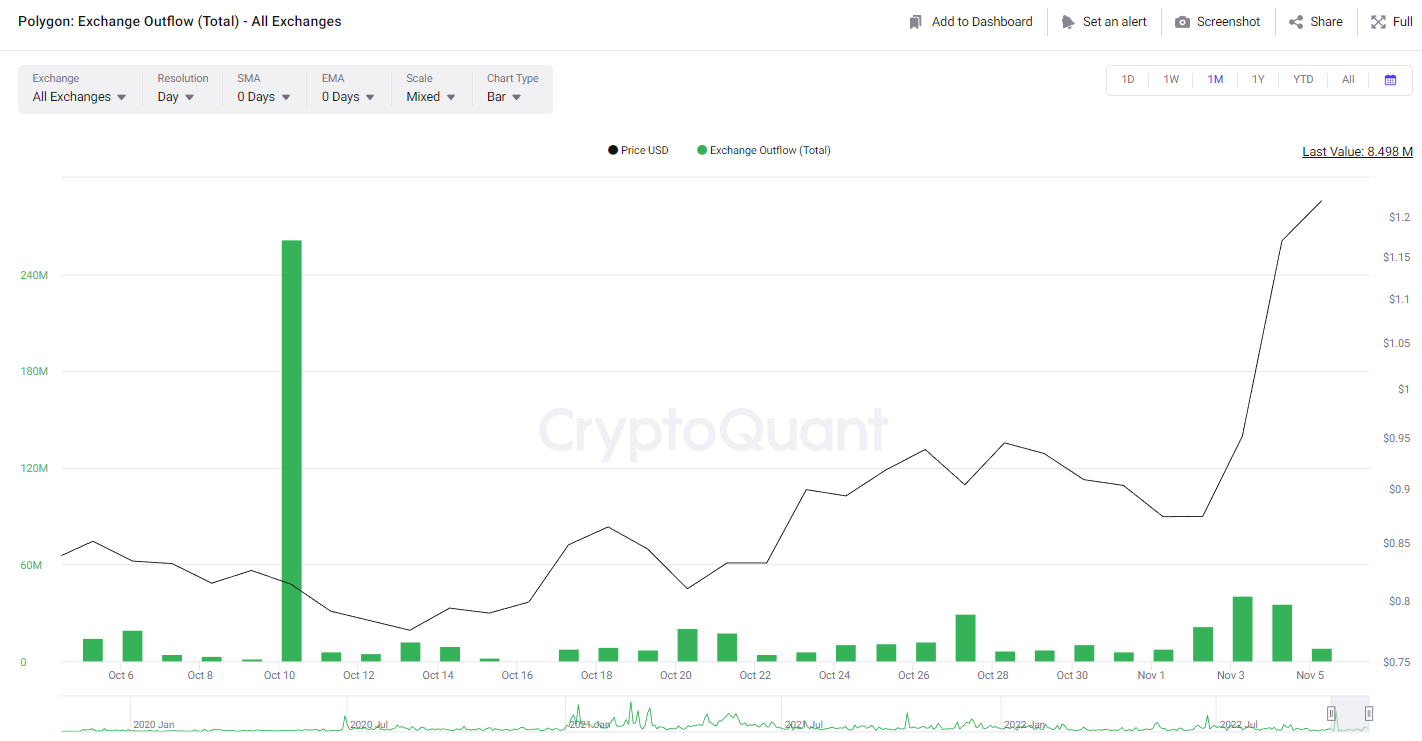Switch to the YTD time range
The height and width of the screenshot is (741, 1422).
1303,80
